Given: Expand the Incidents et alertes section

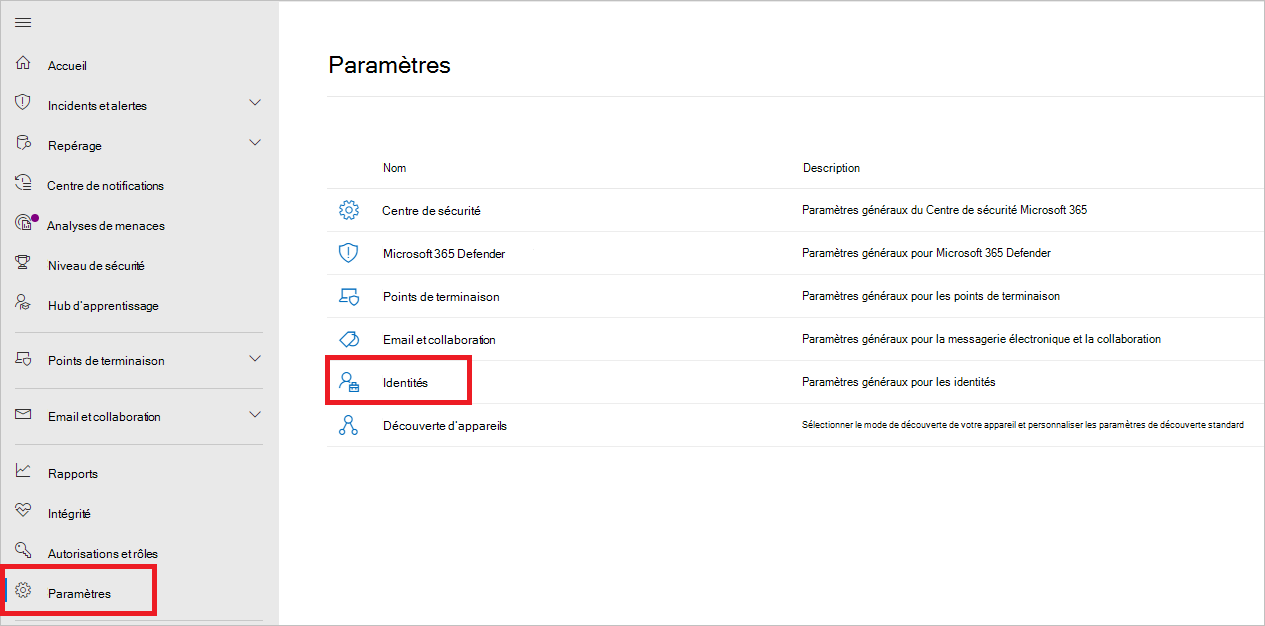Looking at the screenshot, I should coord(255,104).
